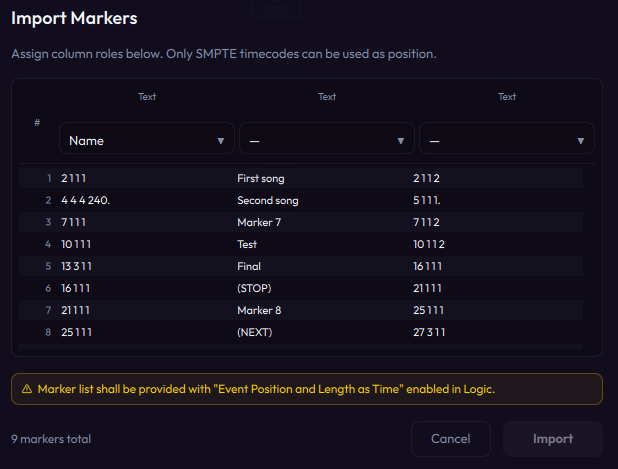Click the '4 4 4 240.' cell

tap(86, 200)
